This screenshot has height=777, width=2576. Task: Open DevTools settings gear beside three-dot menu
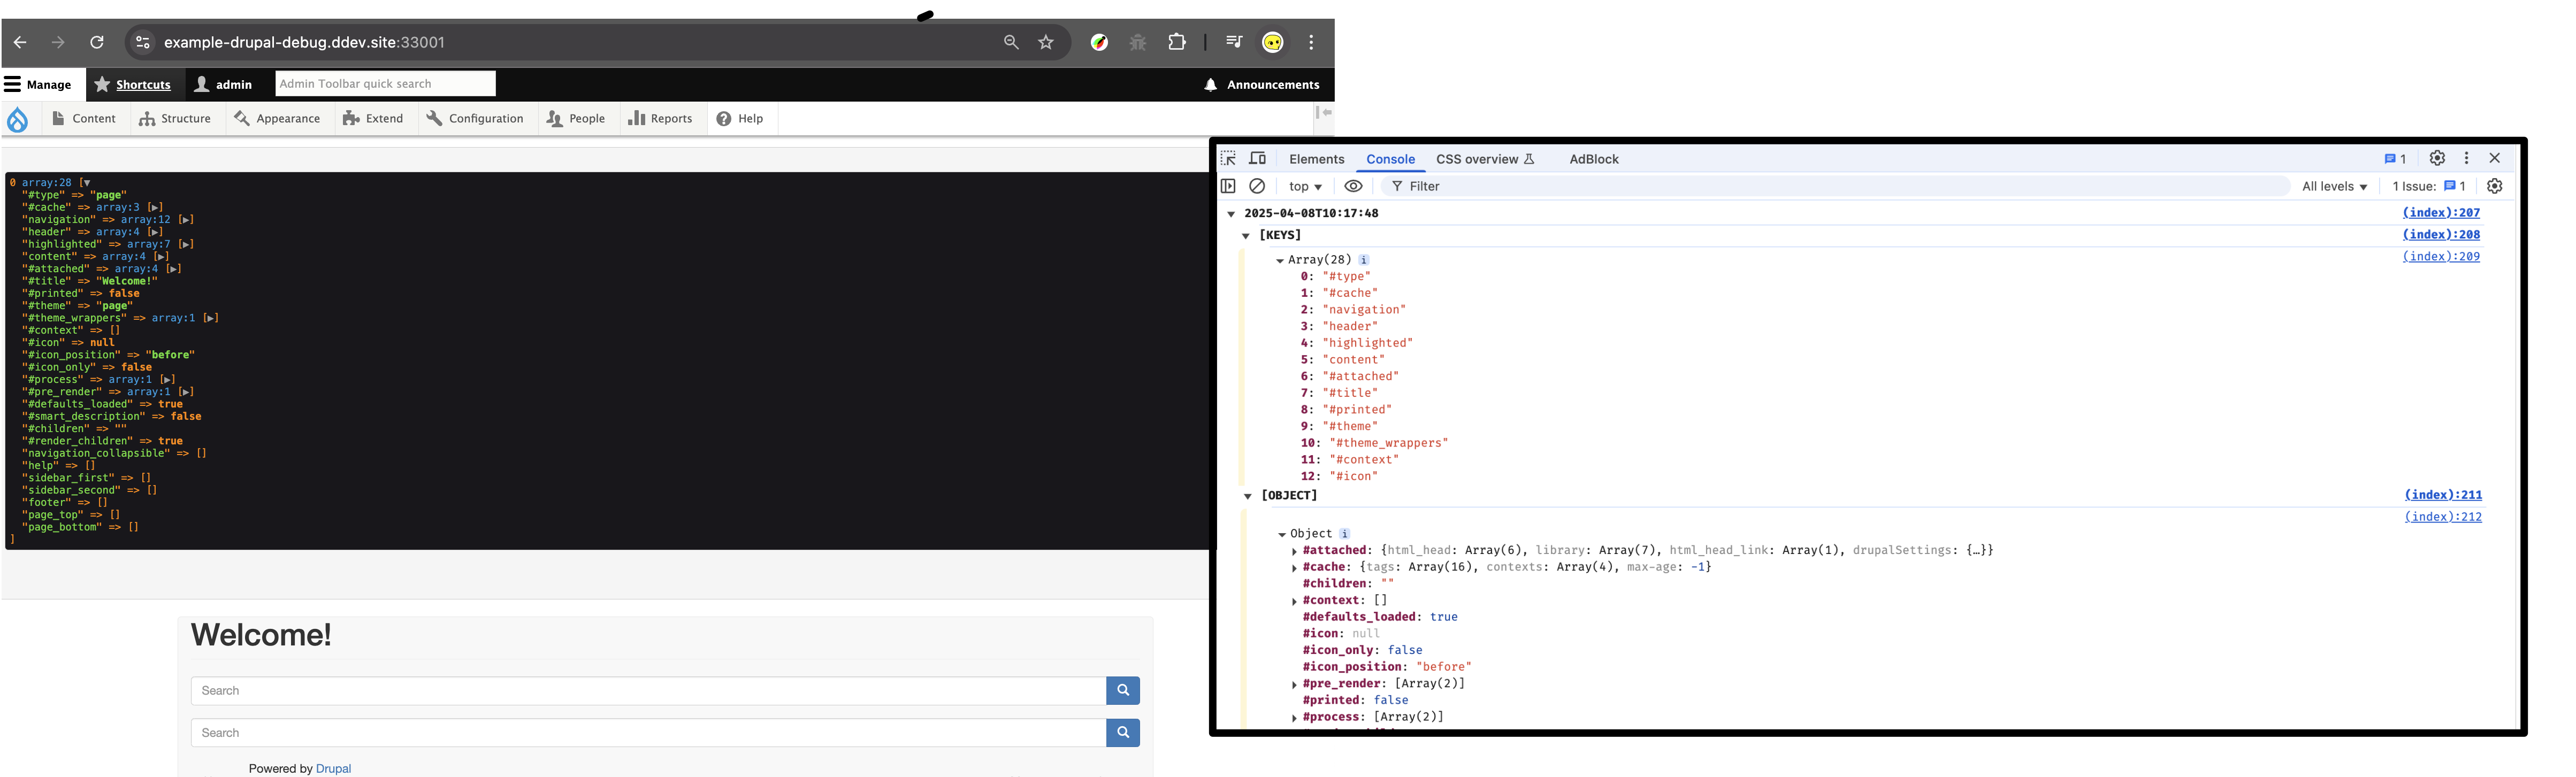(x=2437, y=158)
